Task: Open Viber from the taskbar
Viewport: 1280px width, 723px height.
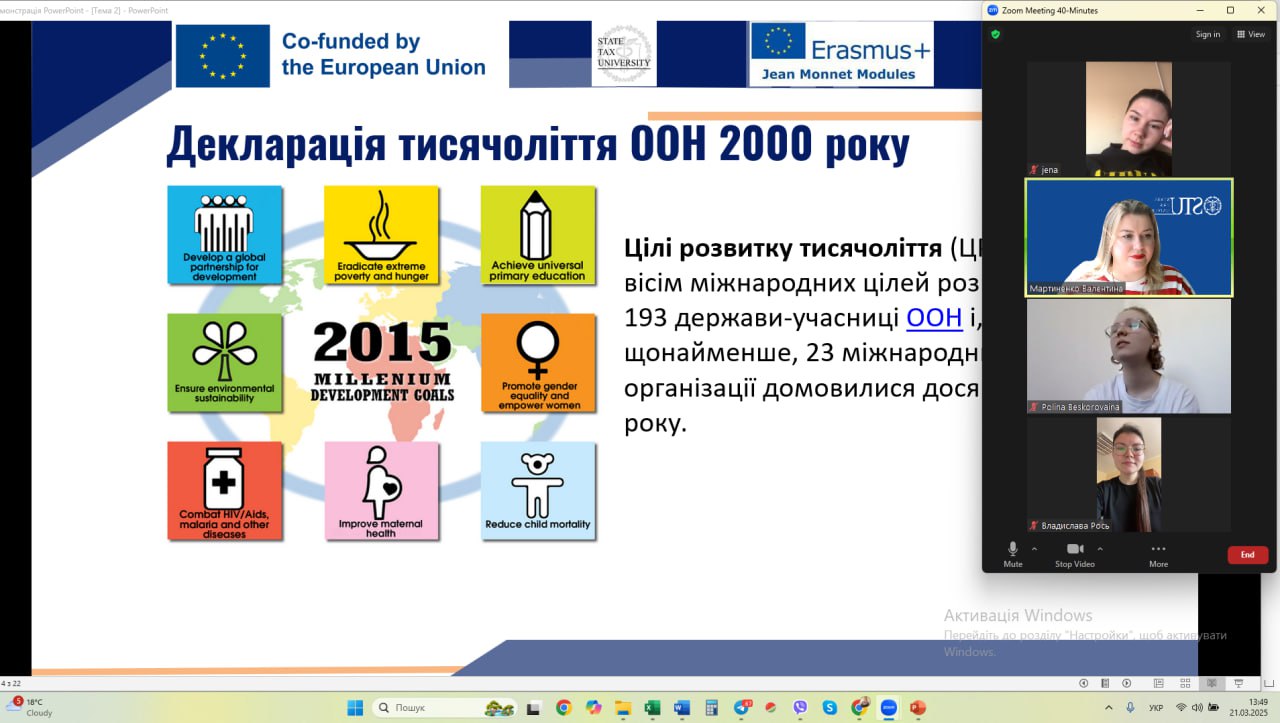Action: (800, 708)
